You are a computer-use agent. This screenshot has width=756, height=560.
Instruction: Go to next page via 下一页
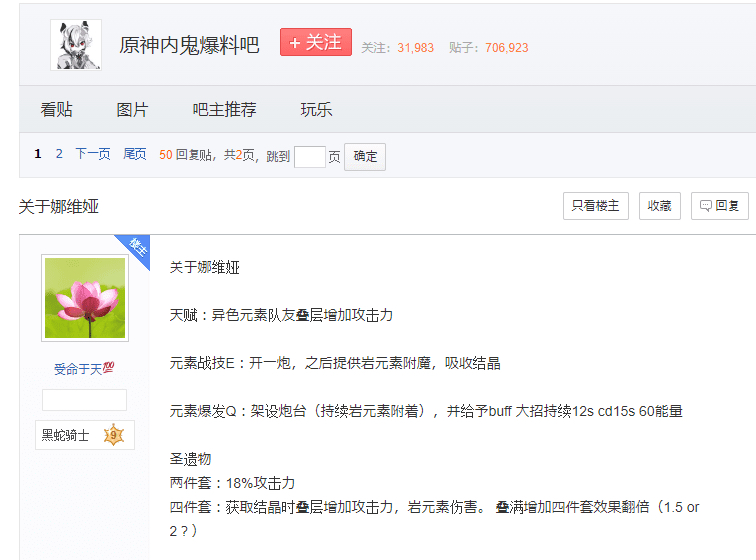93,154
